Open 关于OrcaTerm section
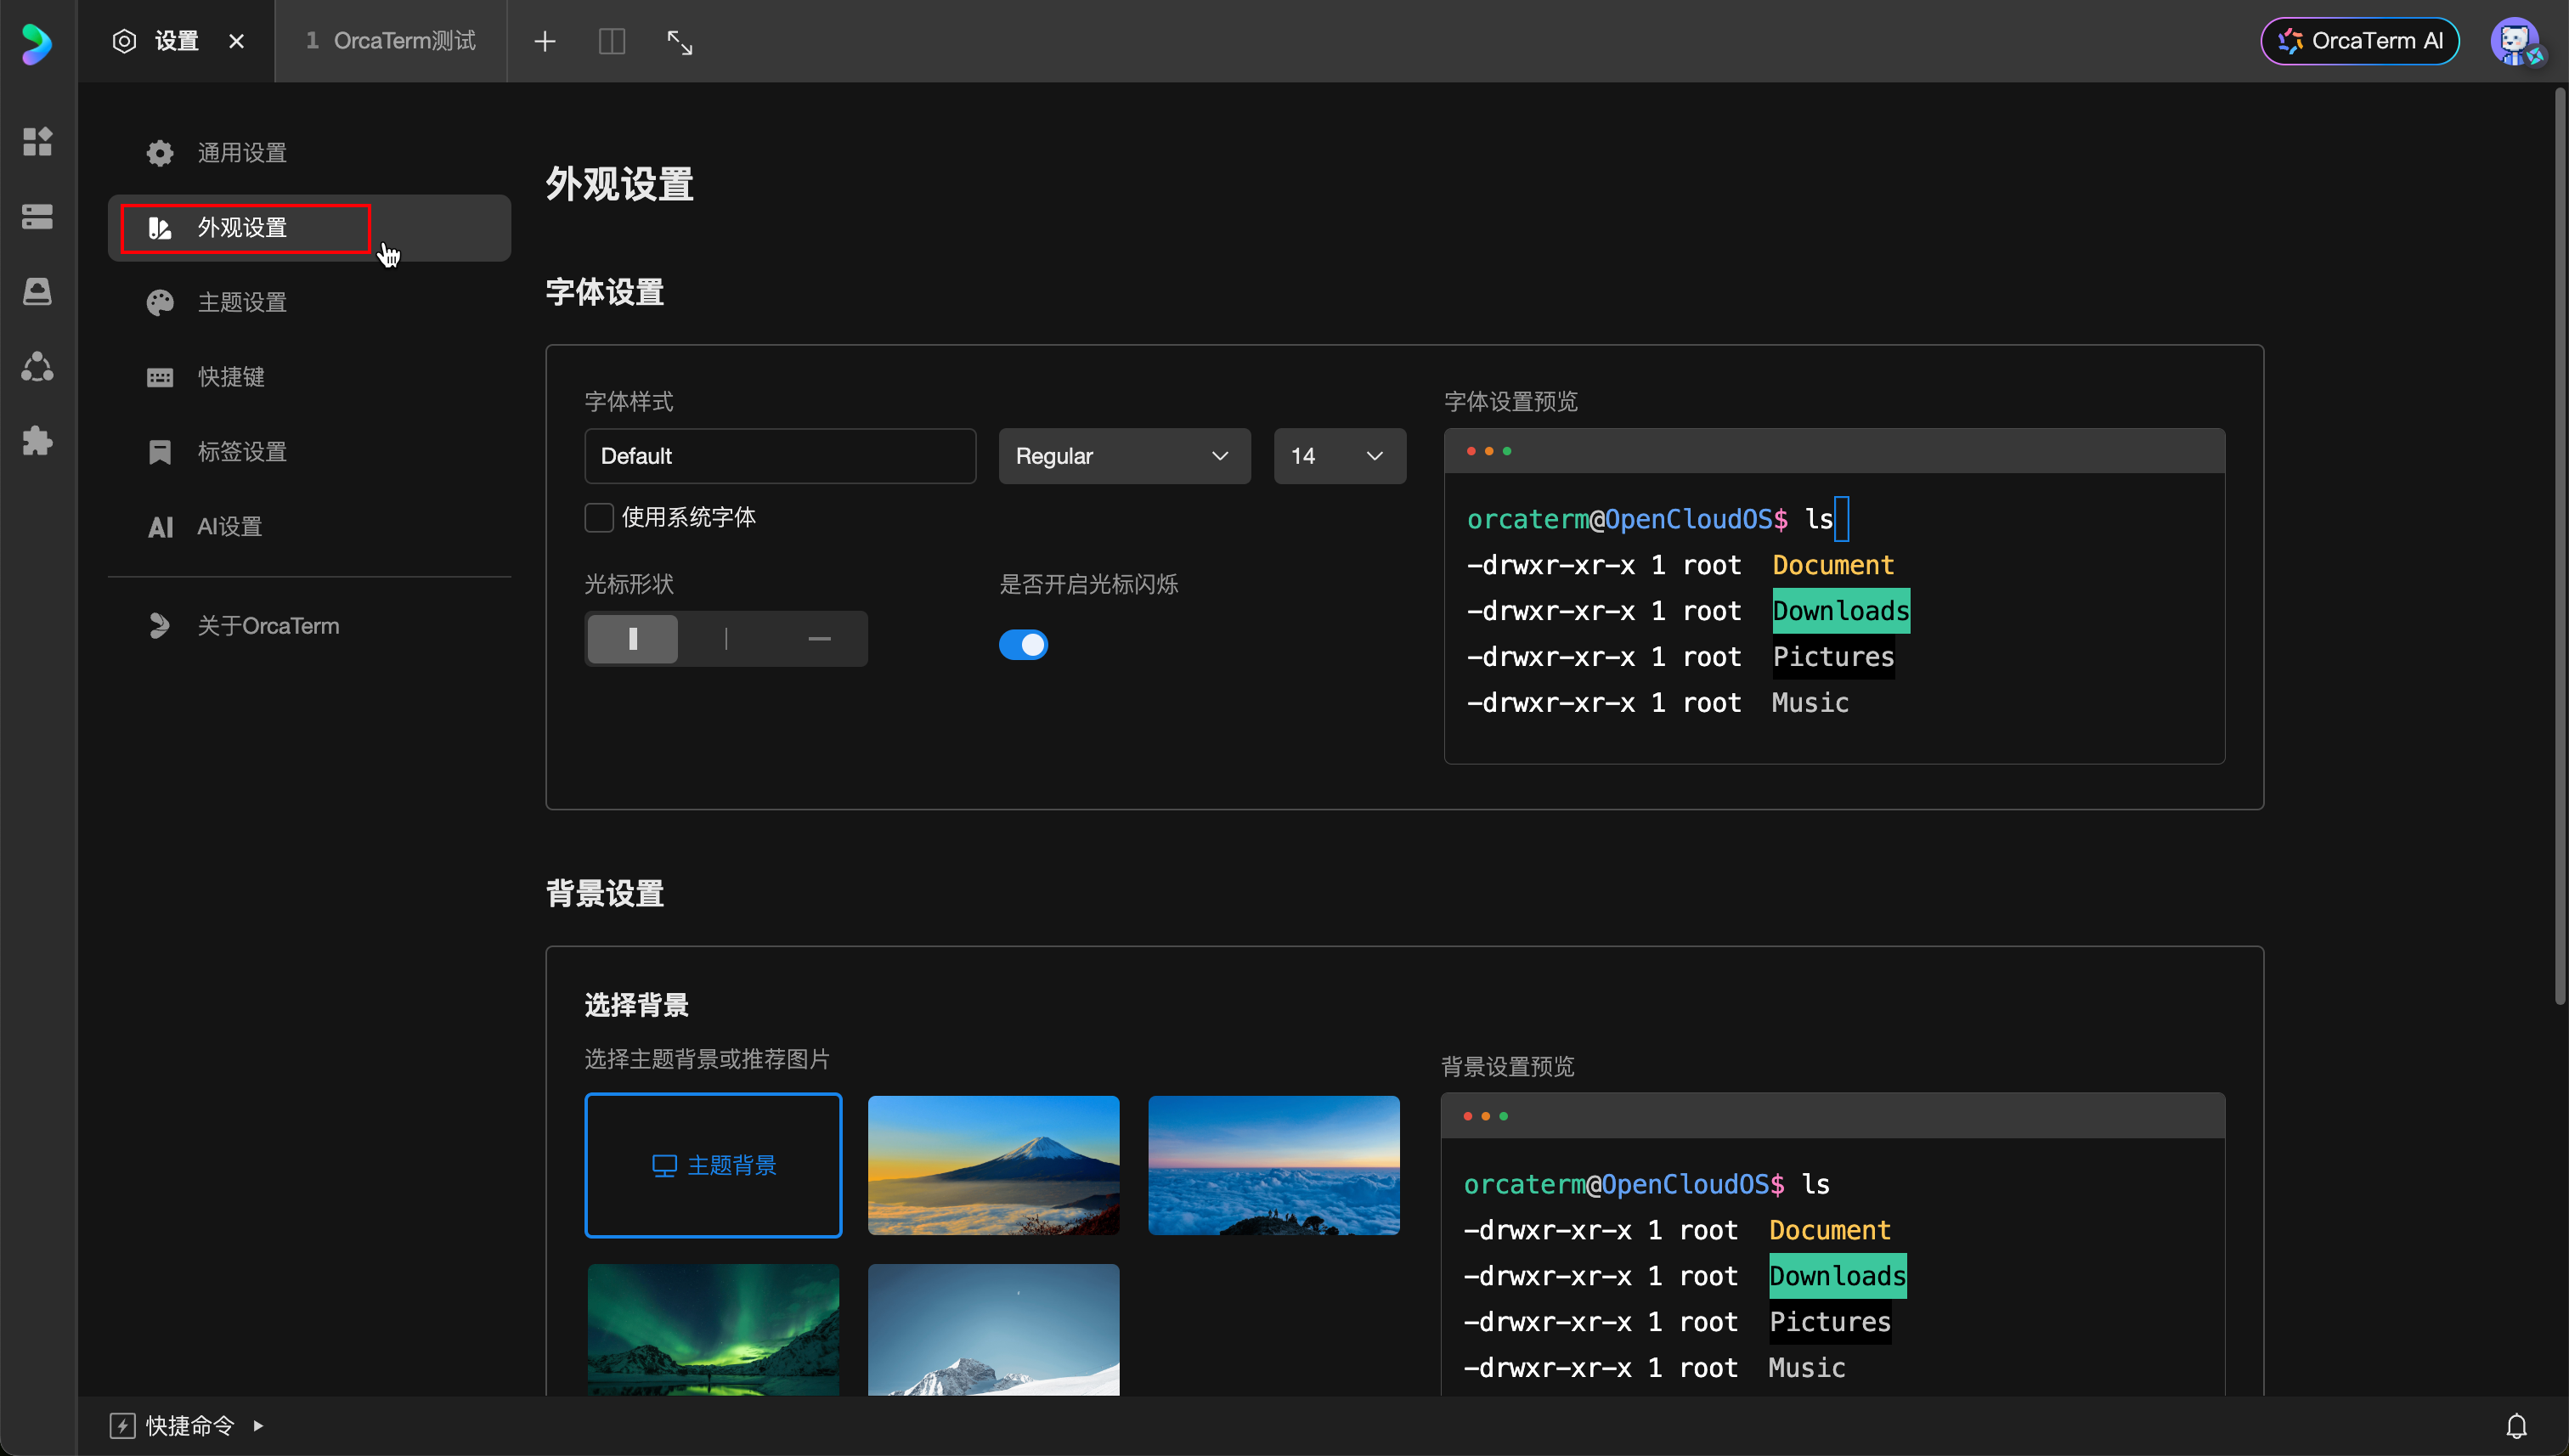The height and width of the screenshot is (1456, 2569). (x=310, y=626)
